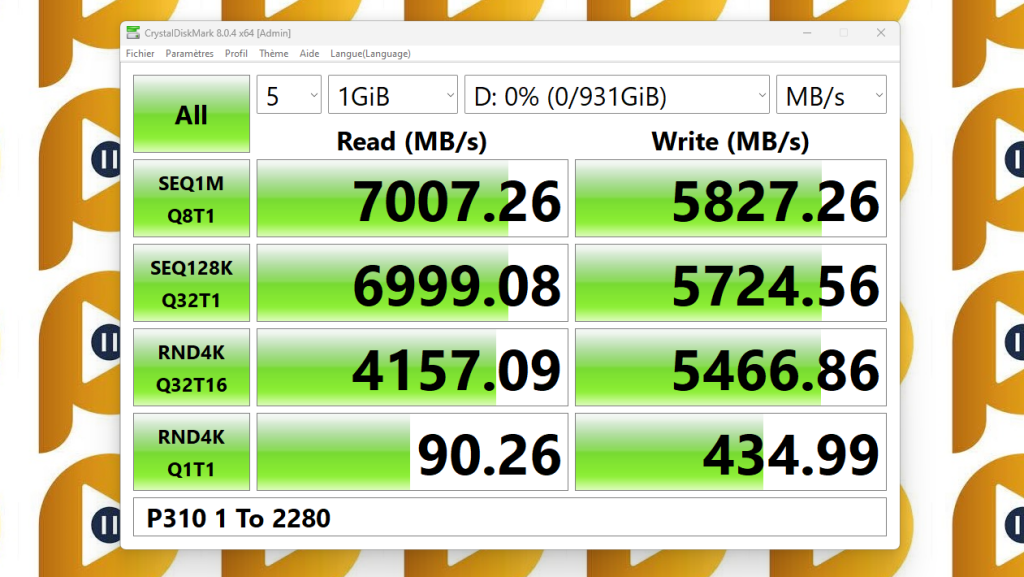Open the Thème menu
The image size is (1024, 577).
tap(274, 54)
